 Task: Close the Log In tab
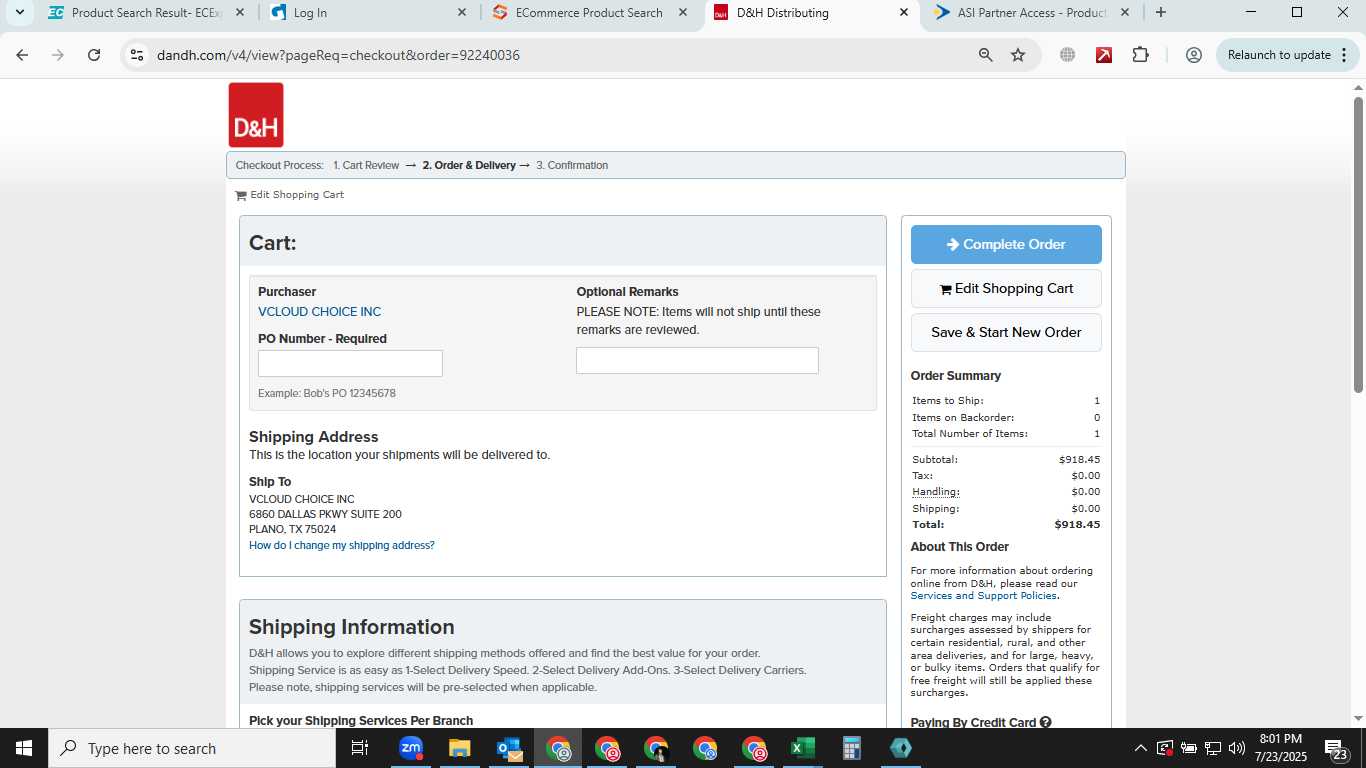462,13
